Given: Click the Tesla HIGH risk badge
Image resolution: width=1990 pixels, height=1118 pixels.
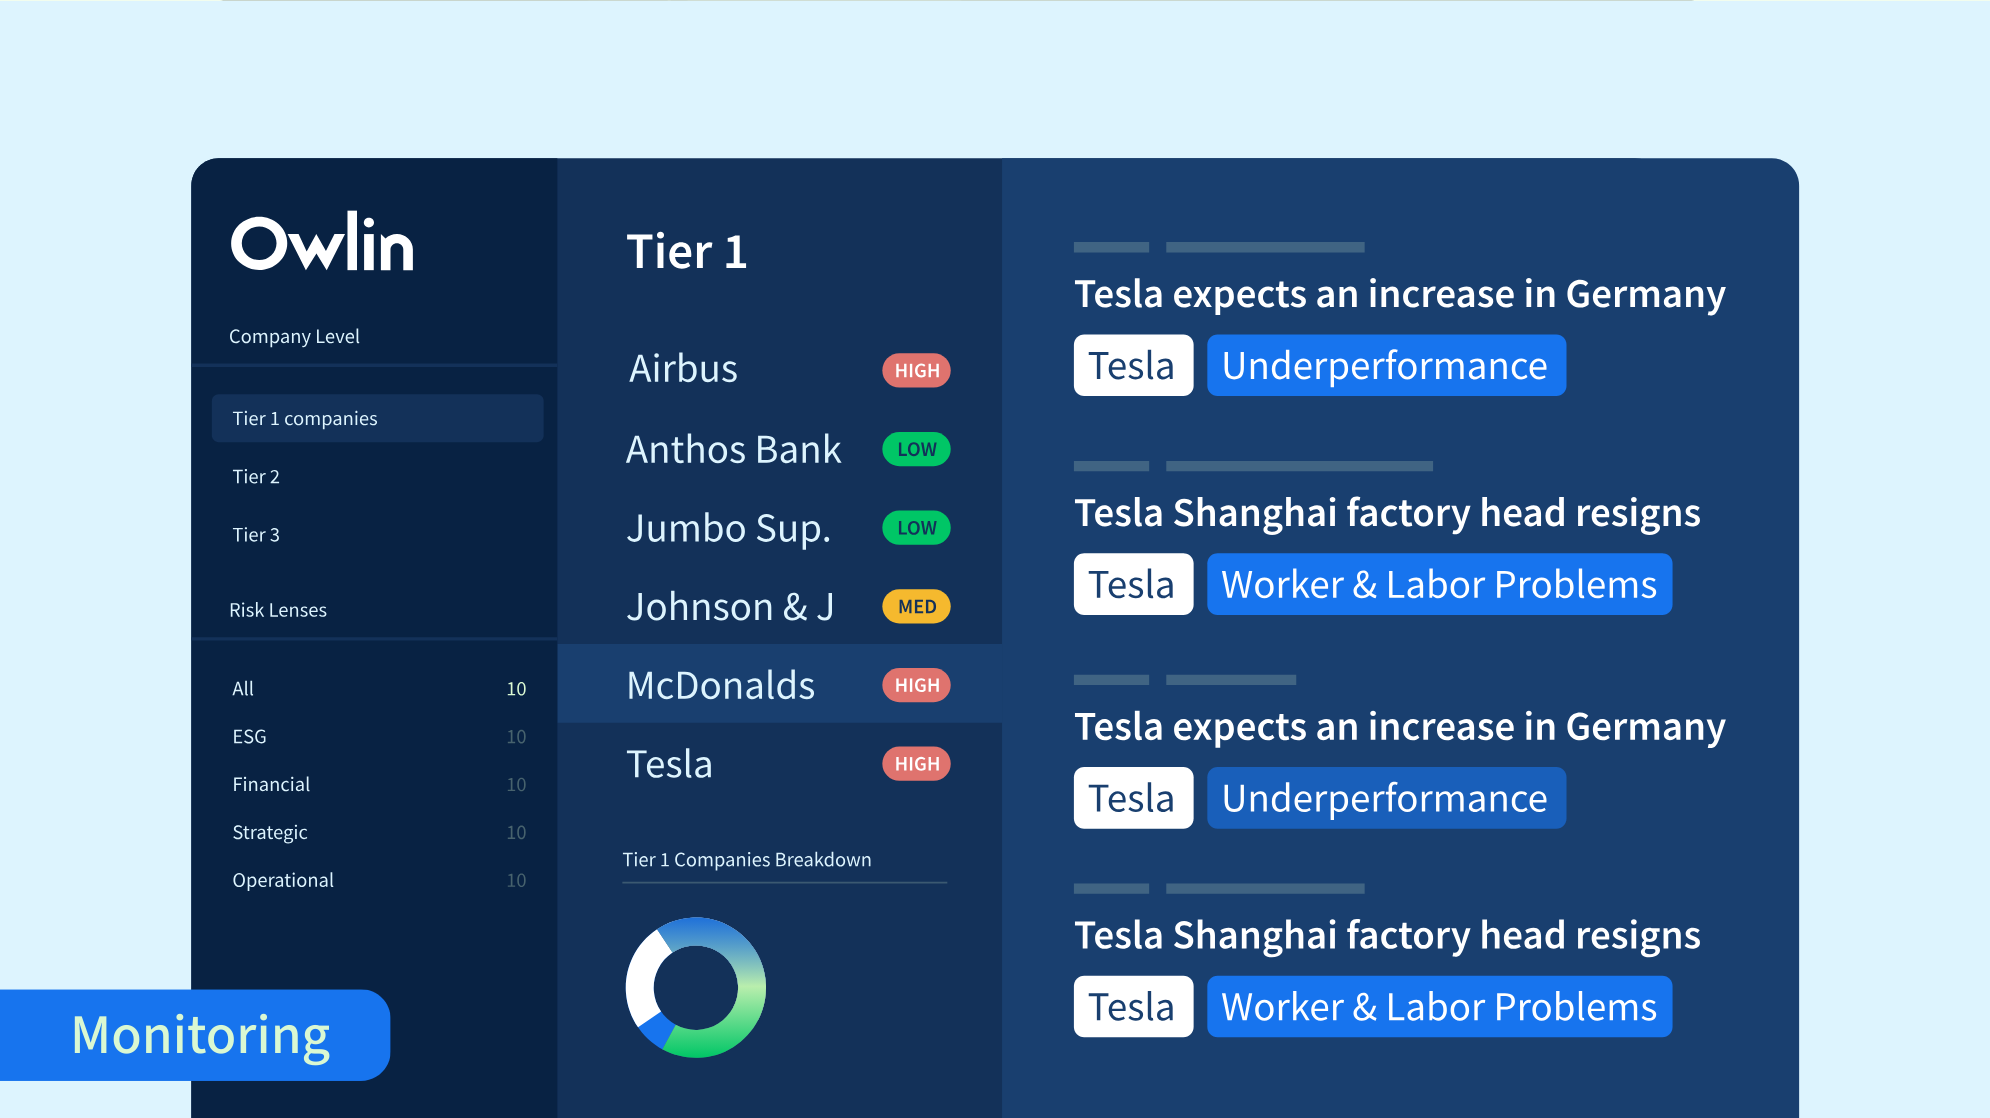Looking at the screenshot, I should pos(916,764).
